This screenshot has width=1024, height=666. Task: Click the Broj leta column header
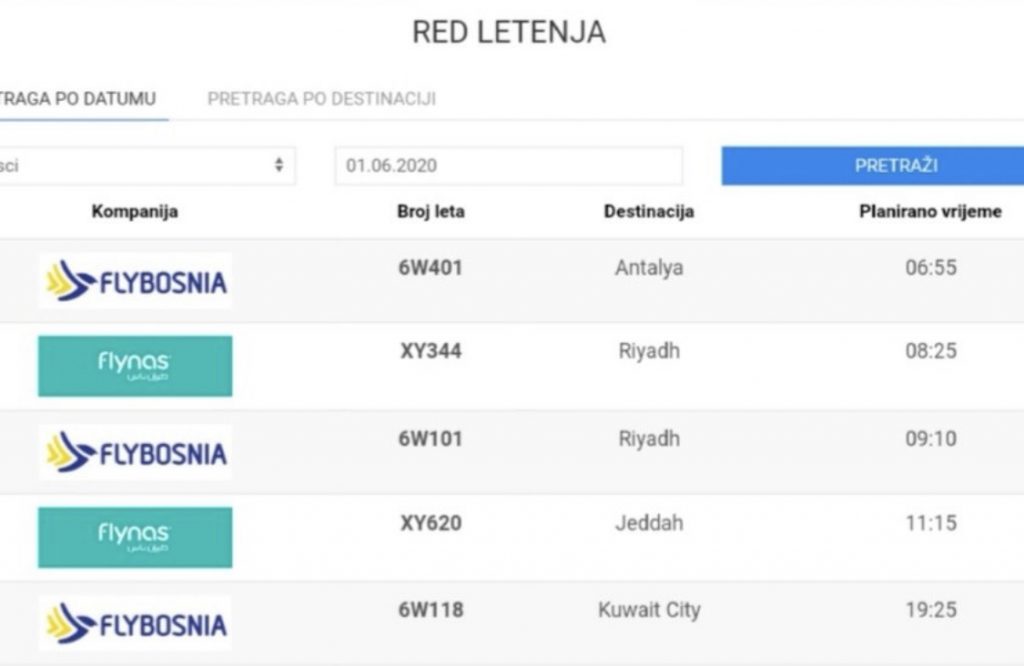pos(431,212)
